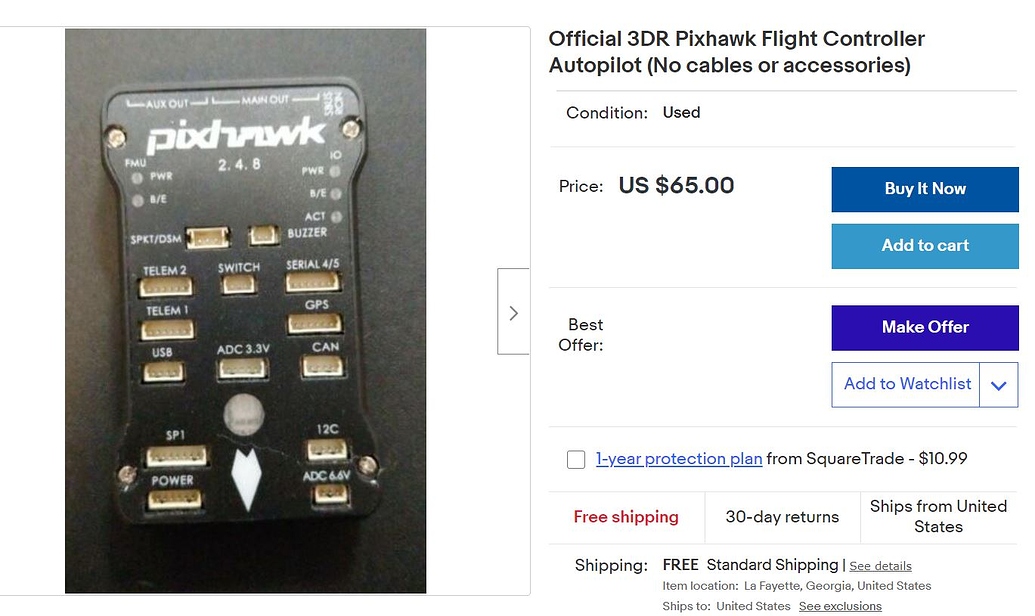
Task: Open the 1-year protection plan details link
Action: pos(679,459)
